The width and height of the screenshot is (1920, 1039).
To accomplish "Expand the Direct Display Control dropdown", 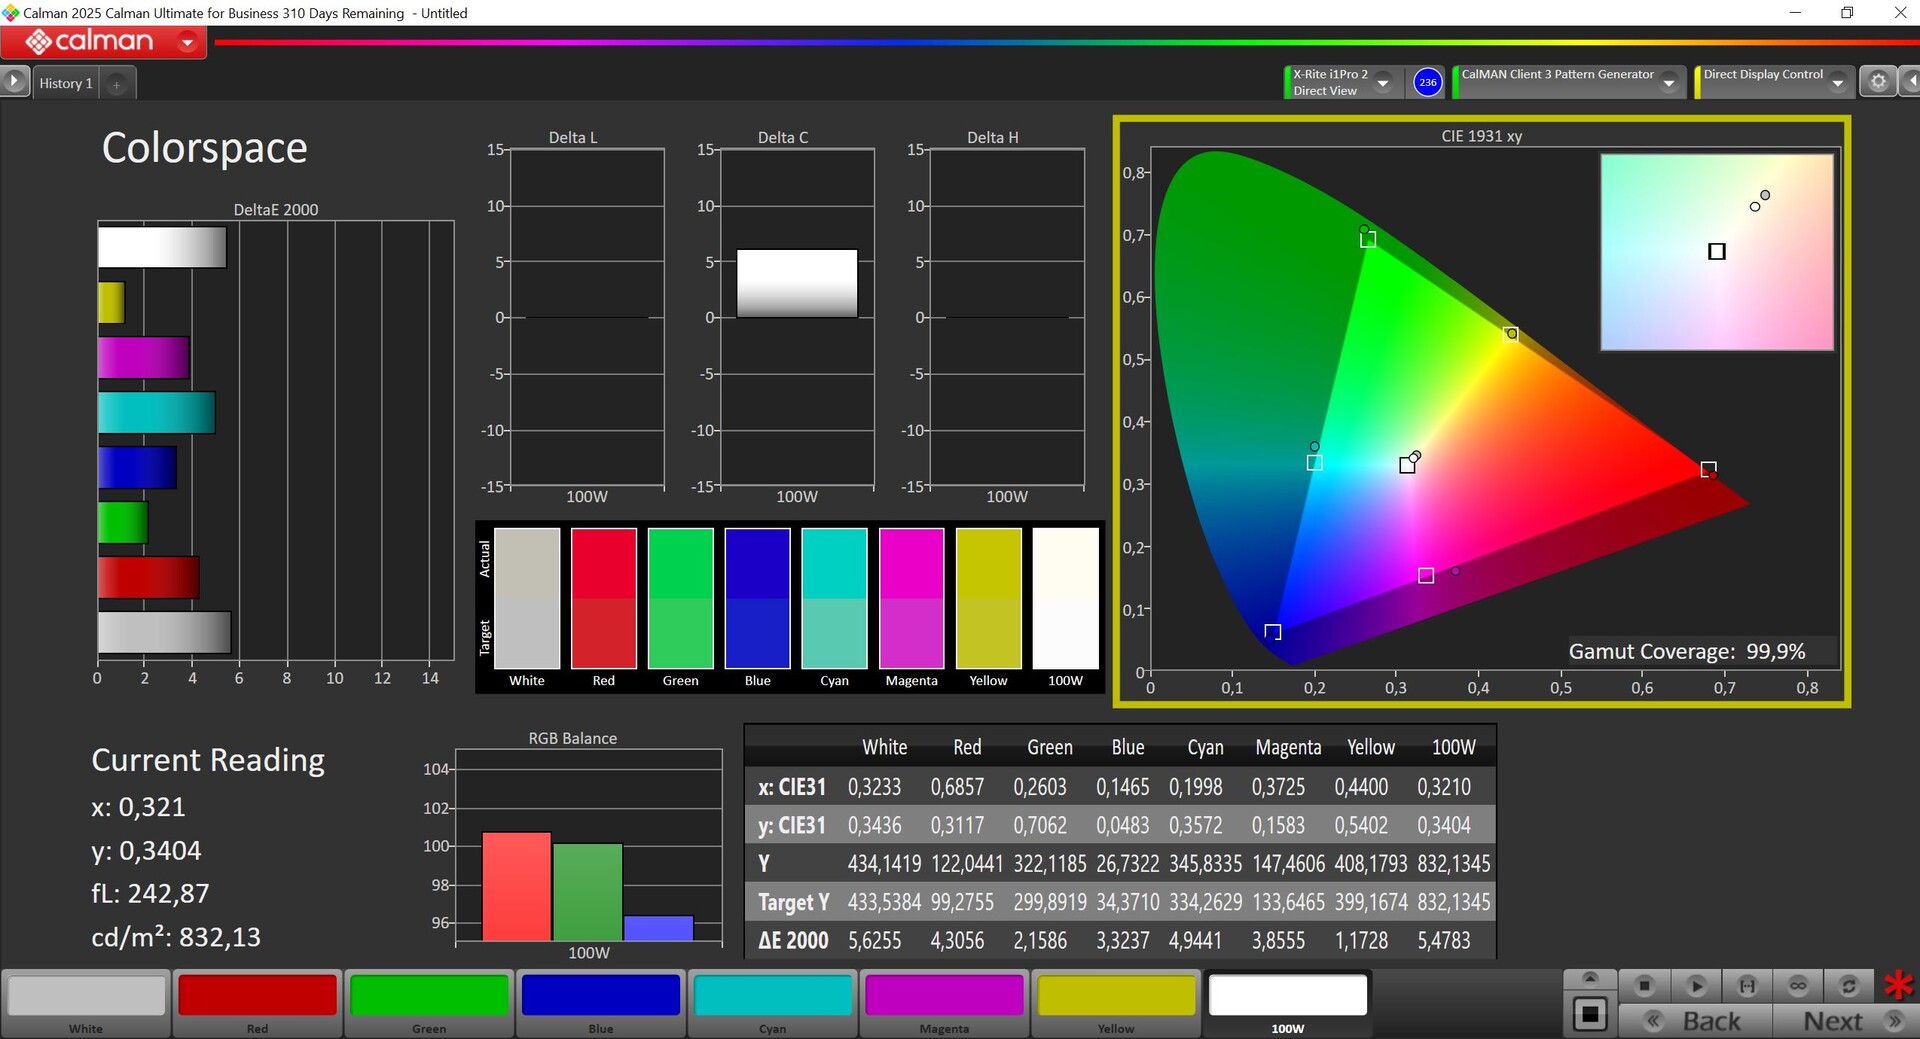I will [x=1838, y=83].
